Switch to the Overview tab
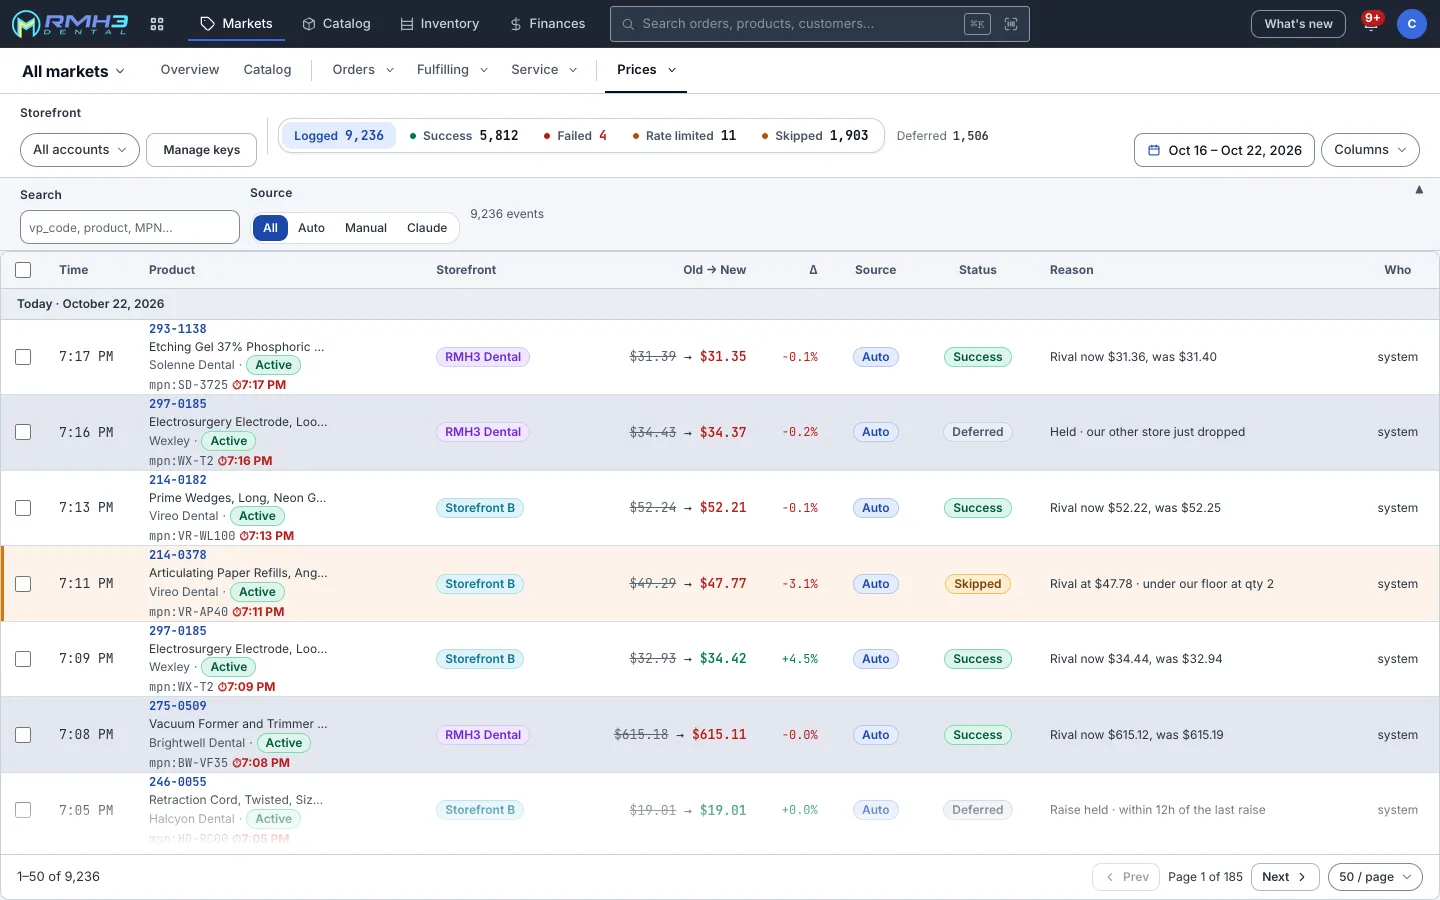This screenshot has height=900, width=1440. (x=190, y=70)
